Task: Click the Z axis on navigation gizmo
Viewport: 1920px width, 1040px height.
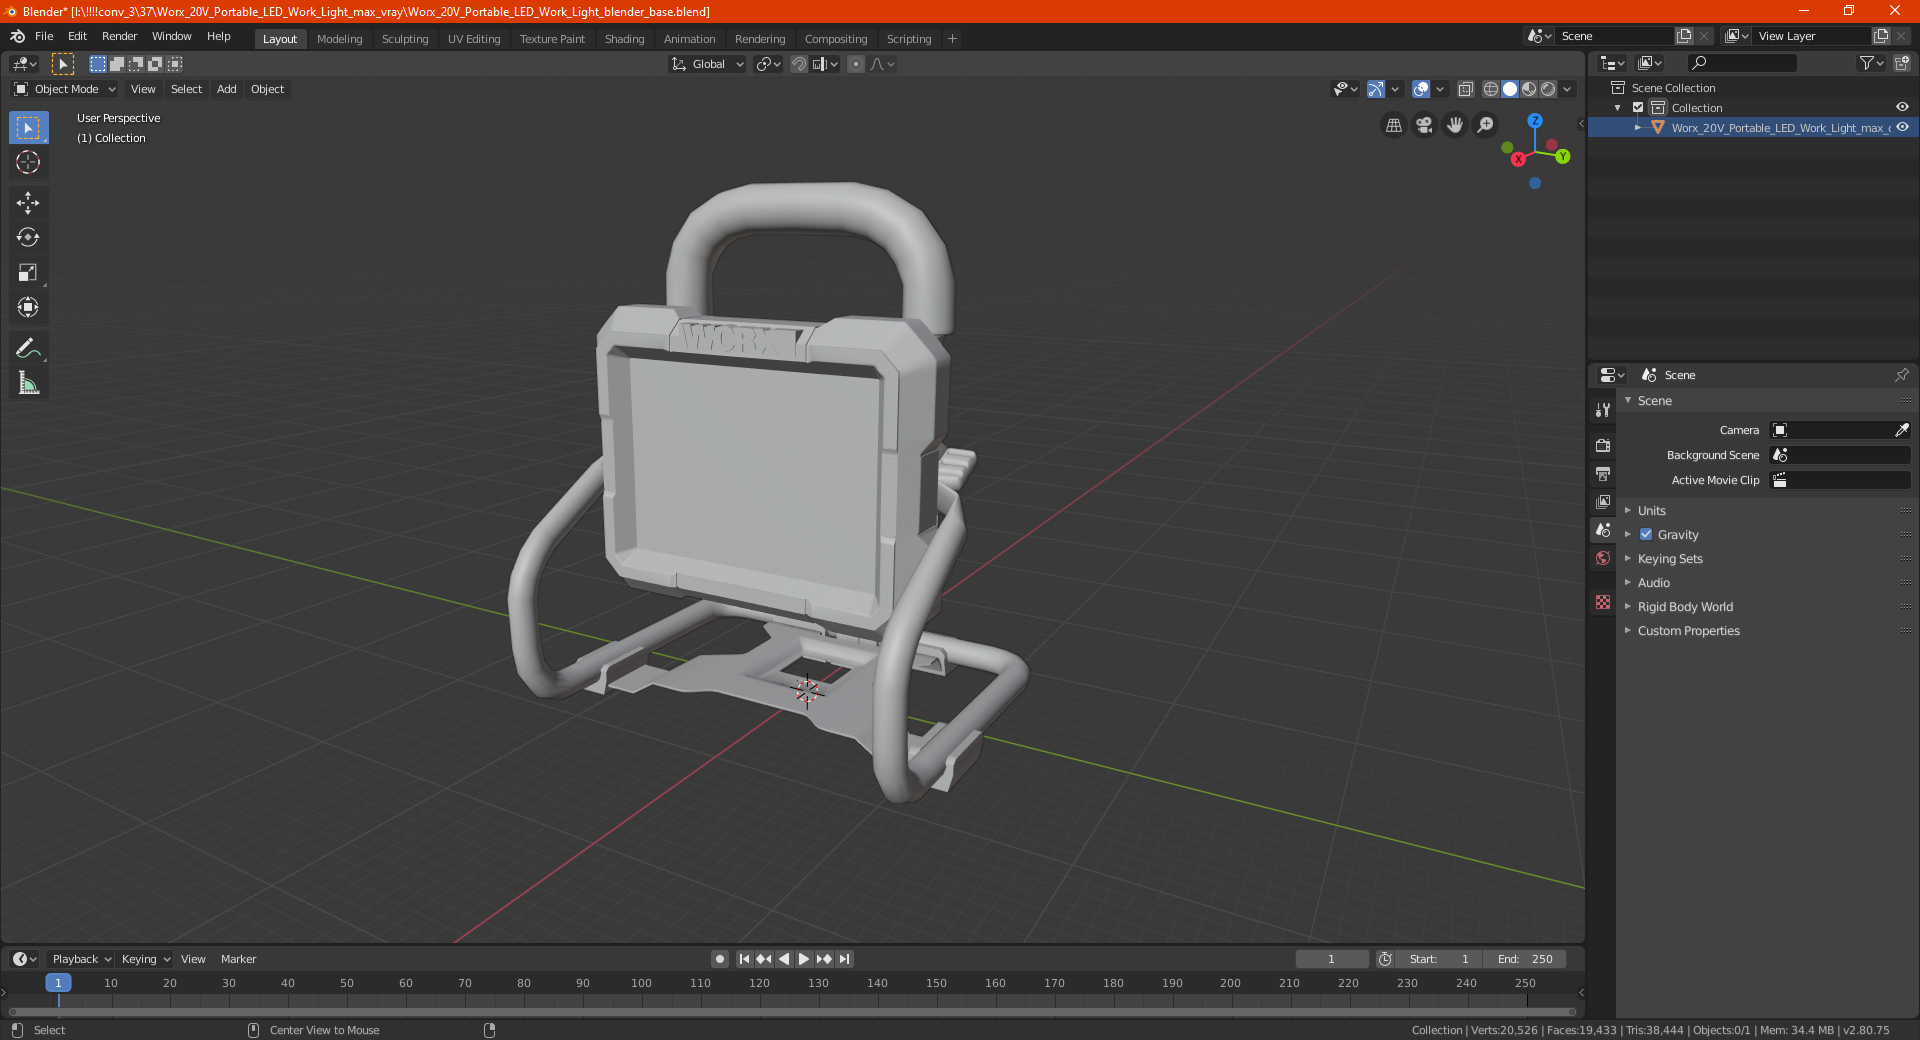Action: (1535, 120)
